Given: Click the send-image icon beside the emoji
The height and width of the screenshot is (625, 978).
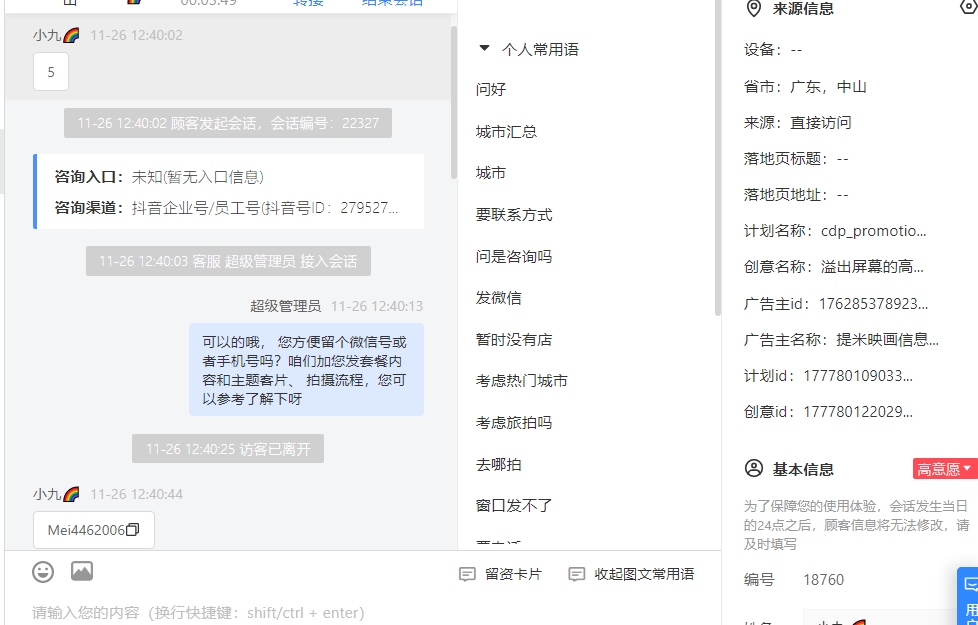Looking at the screenshot, I should 82,571.
